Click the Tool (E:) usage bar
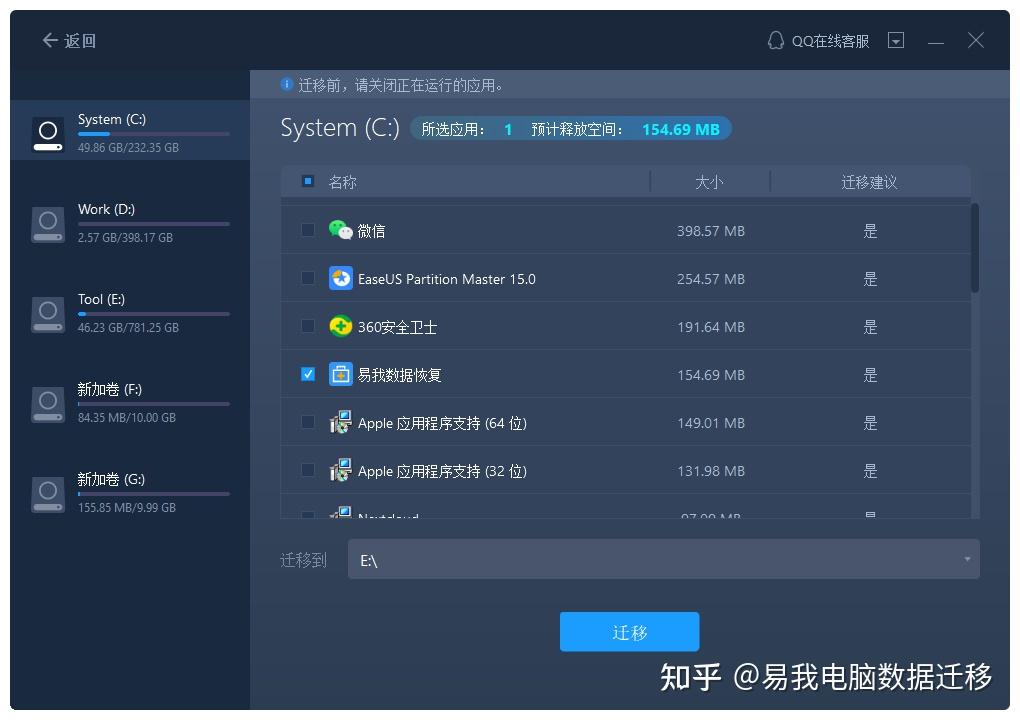Viewport: 1020px width, 720px height. pyautogui.click(x=154, y=314)
